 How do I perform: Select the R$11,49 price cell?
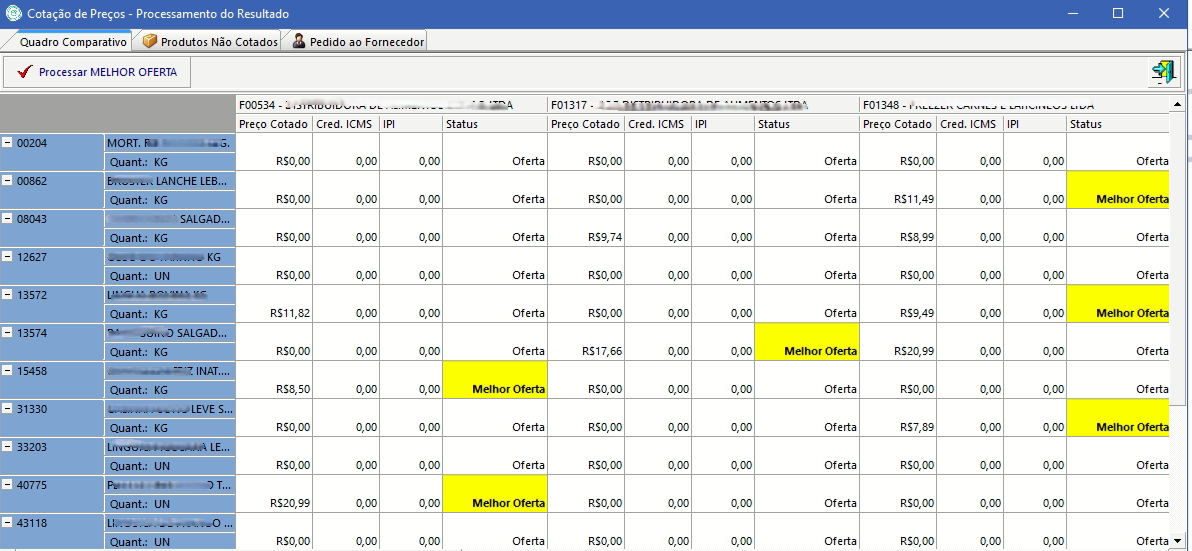[898, 190]
